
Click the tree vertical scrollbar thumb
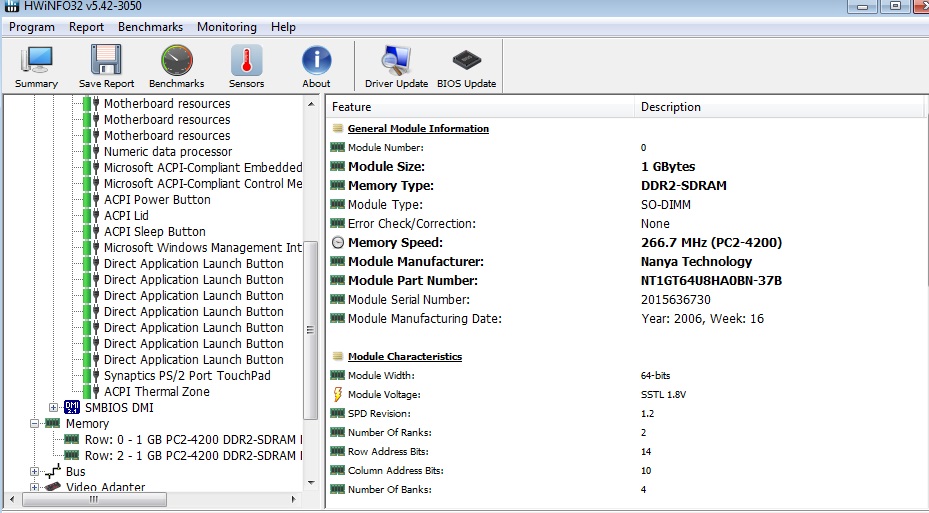pyautogui.click(x=310, y=330)
